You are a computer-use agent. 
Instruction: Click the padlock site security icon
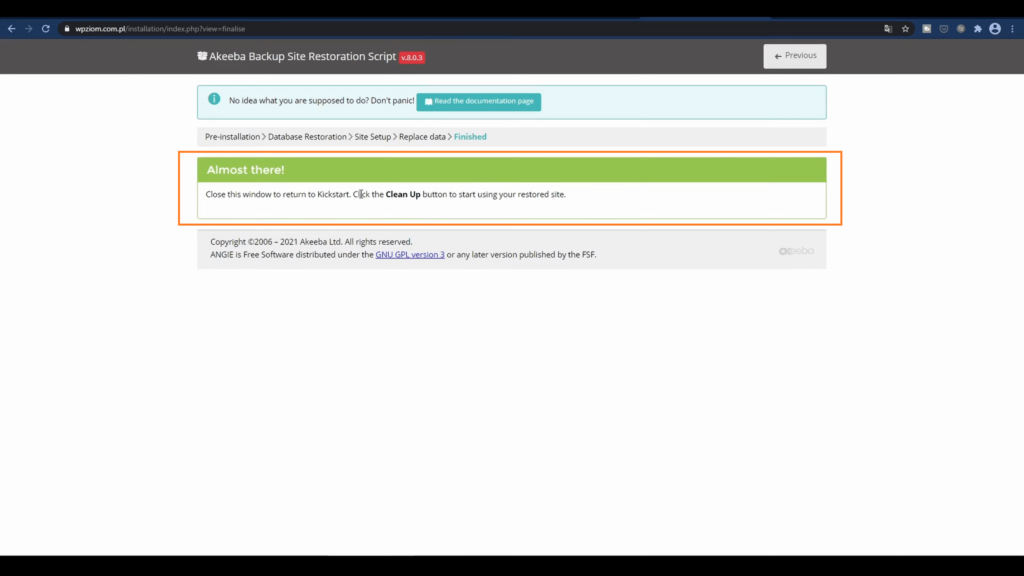point(67,29)
